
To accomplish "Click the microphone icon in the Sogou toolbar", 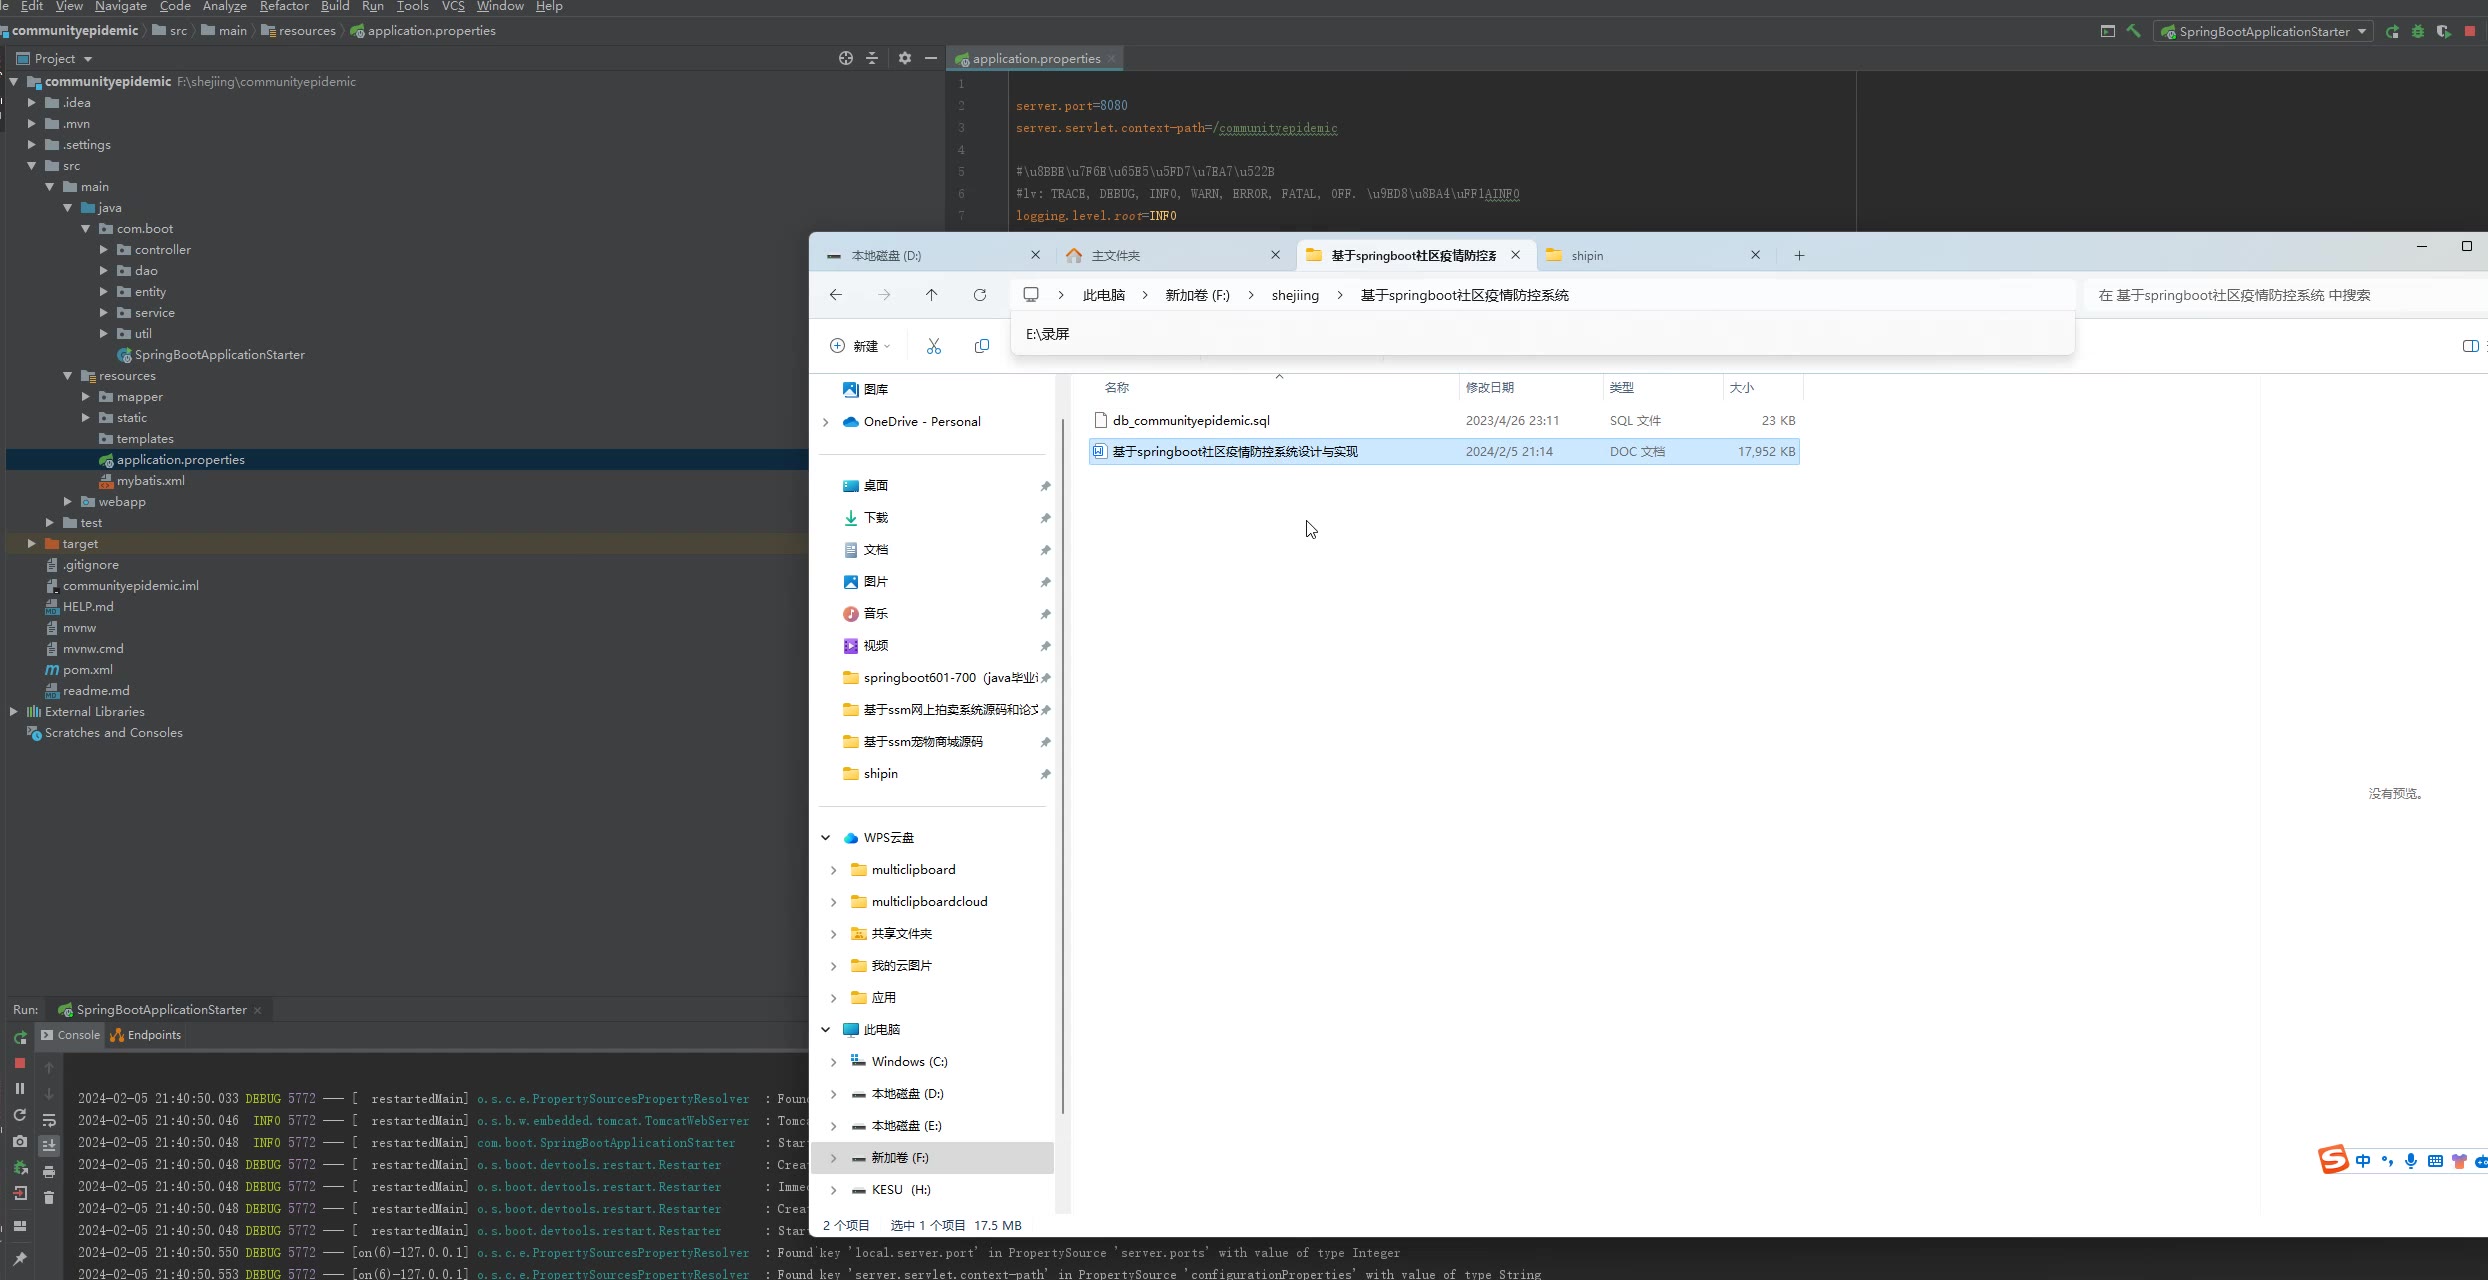I will tap(2411, 1161).
